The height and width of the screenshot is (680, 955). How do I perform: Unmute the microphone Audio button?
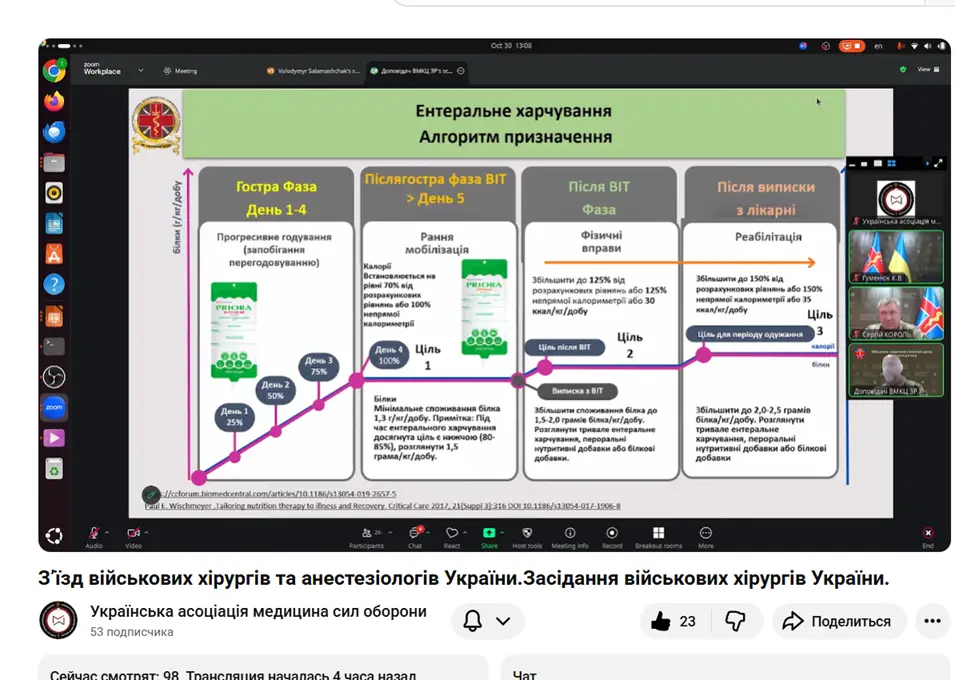pos(94,535)
